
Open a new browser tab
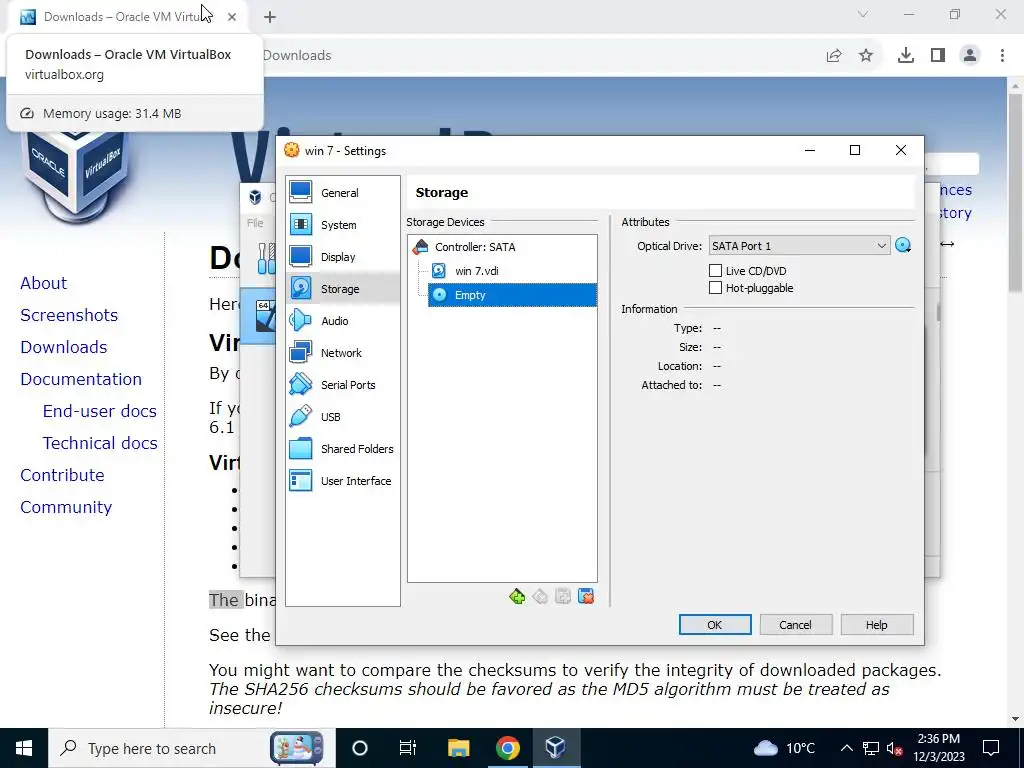[x=270, y=17]
